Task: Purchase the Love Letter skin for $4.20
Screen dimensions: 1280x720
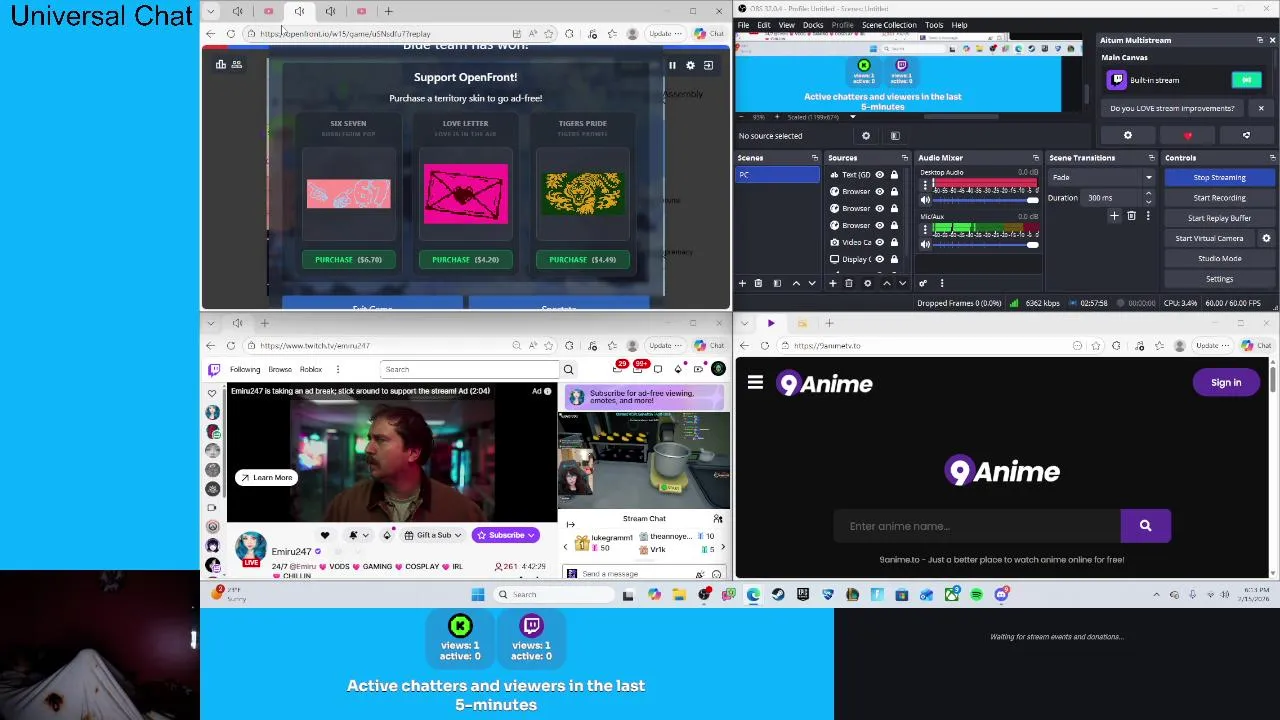Action: pyautogui.click(x=465, y=259)
